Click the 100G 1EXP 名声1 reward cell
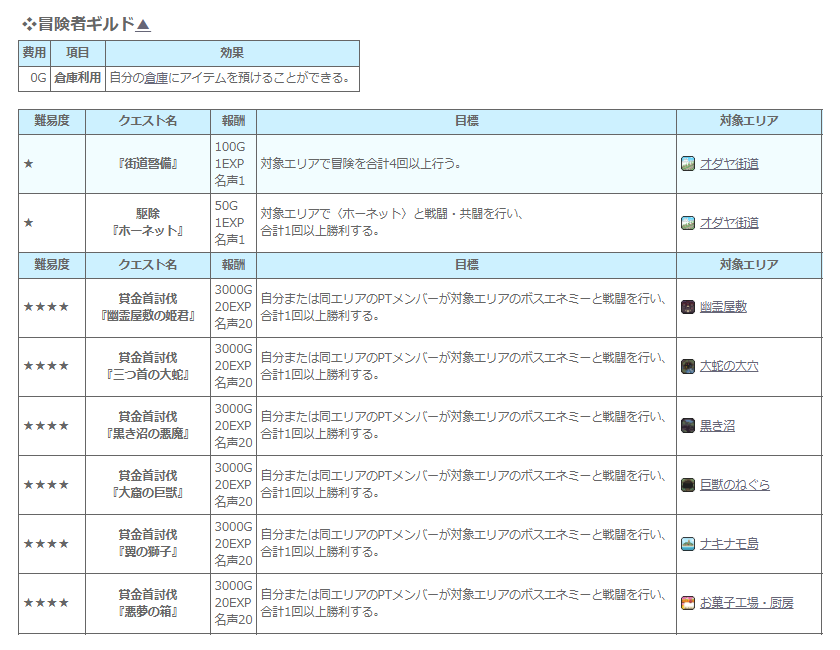Image resolution: width=840 pixels, height=650 pixels. [x=234, y=164]
